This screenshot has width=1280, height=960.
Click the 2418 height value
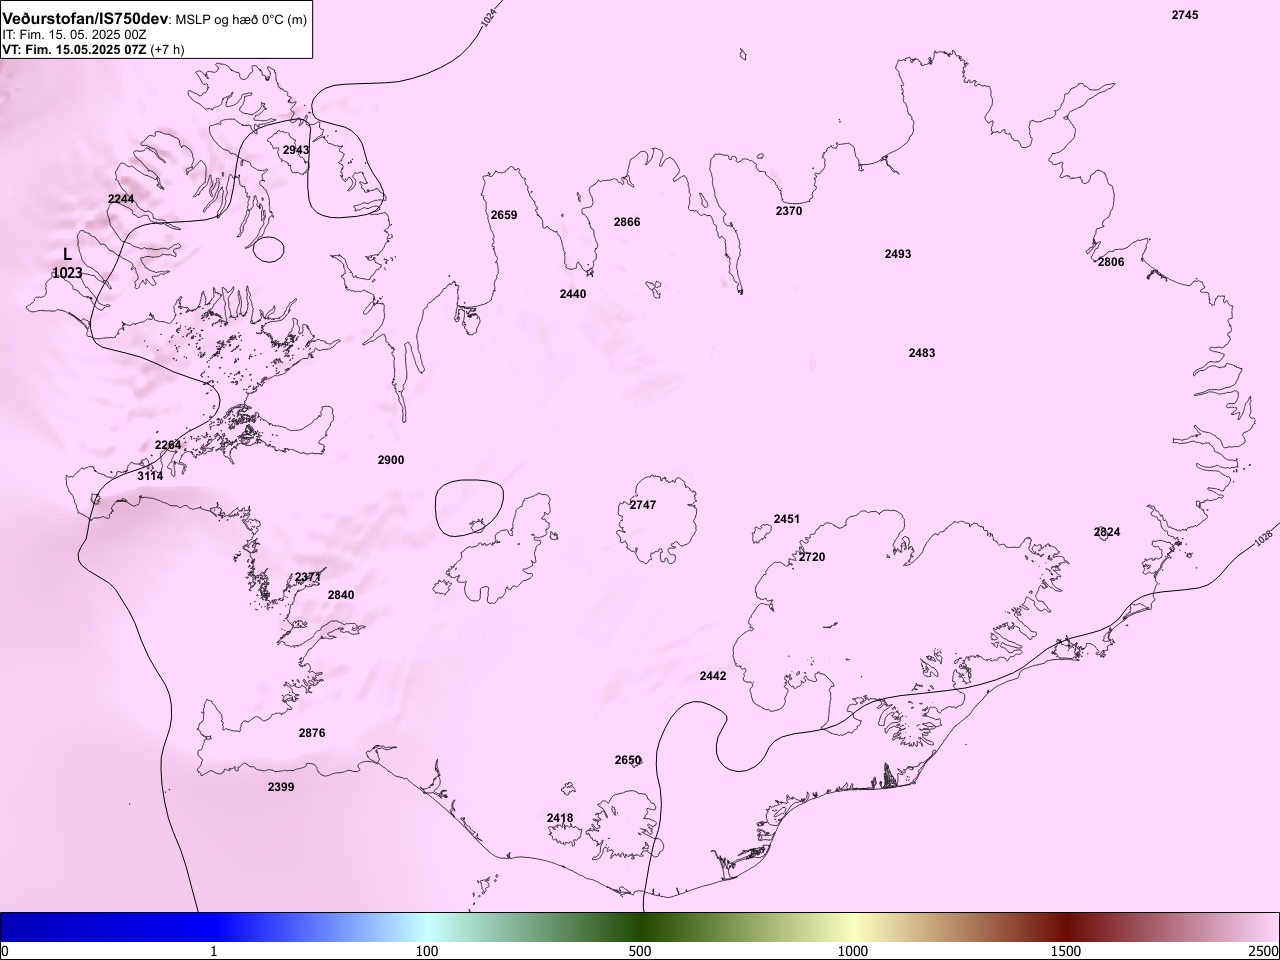(560, 818)
